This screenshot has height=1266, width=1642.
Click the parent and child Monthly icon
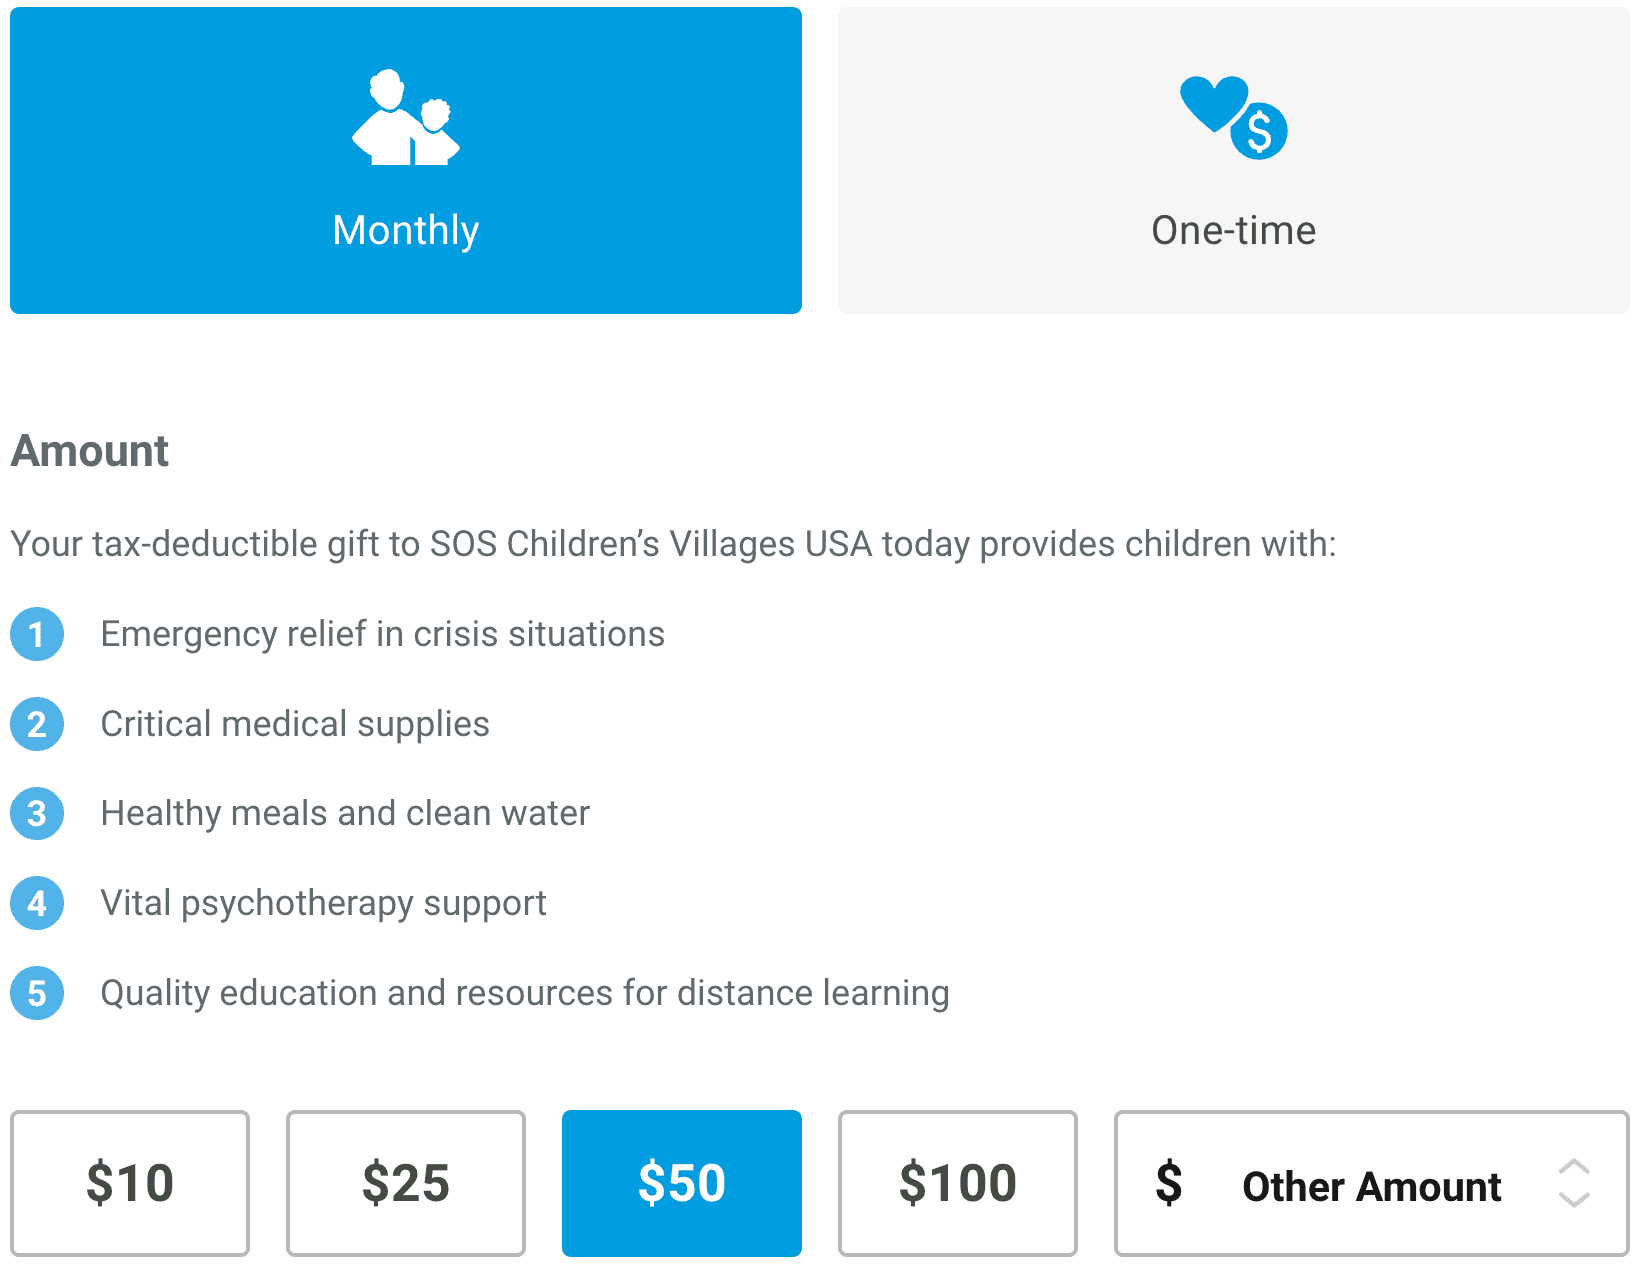tap(406, 117)
